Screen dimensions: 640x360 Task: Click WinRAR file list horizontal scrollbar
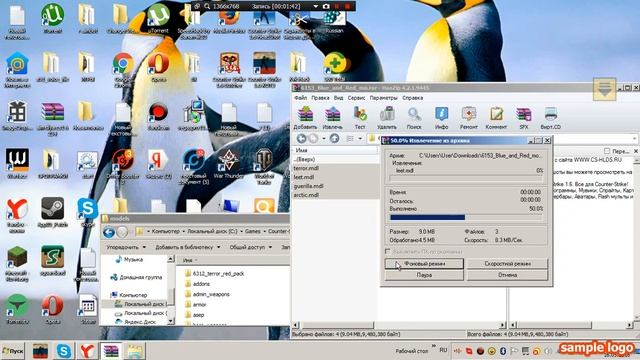tap(399, 325)
